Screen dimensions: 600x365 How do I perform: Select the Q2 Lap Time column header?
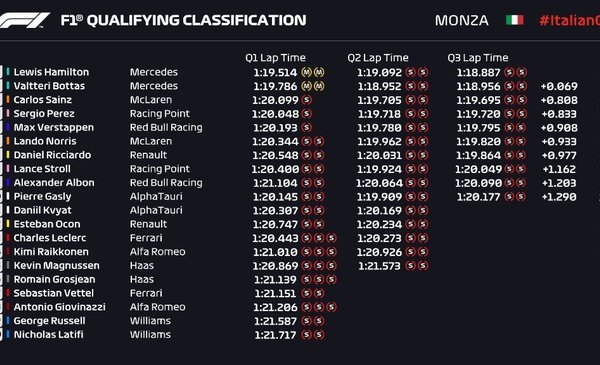click(378, 58)
